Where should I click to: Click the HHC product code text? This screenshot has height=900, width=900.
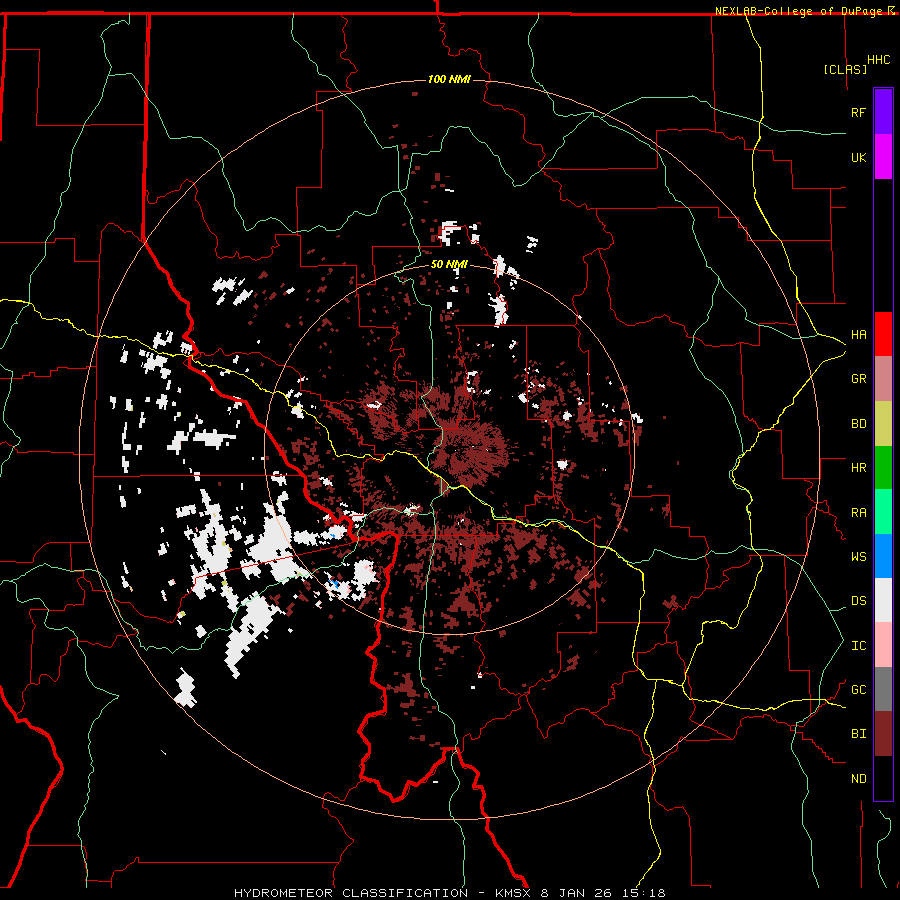click(x=879, y=60)
